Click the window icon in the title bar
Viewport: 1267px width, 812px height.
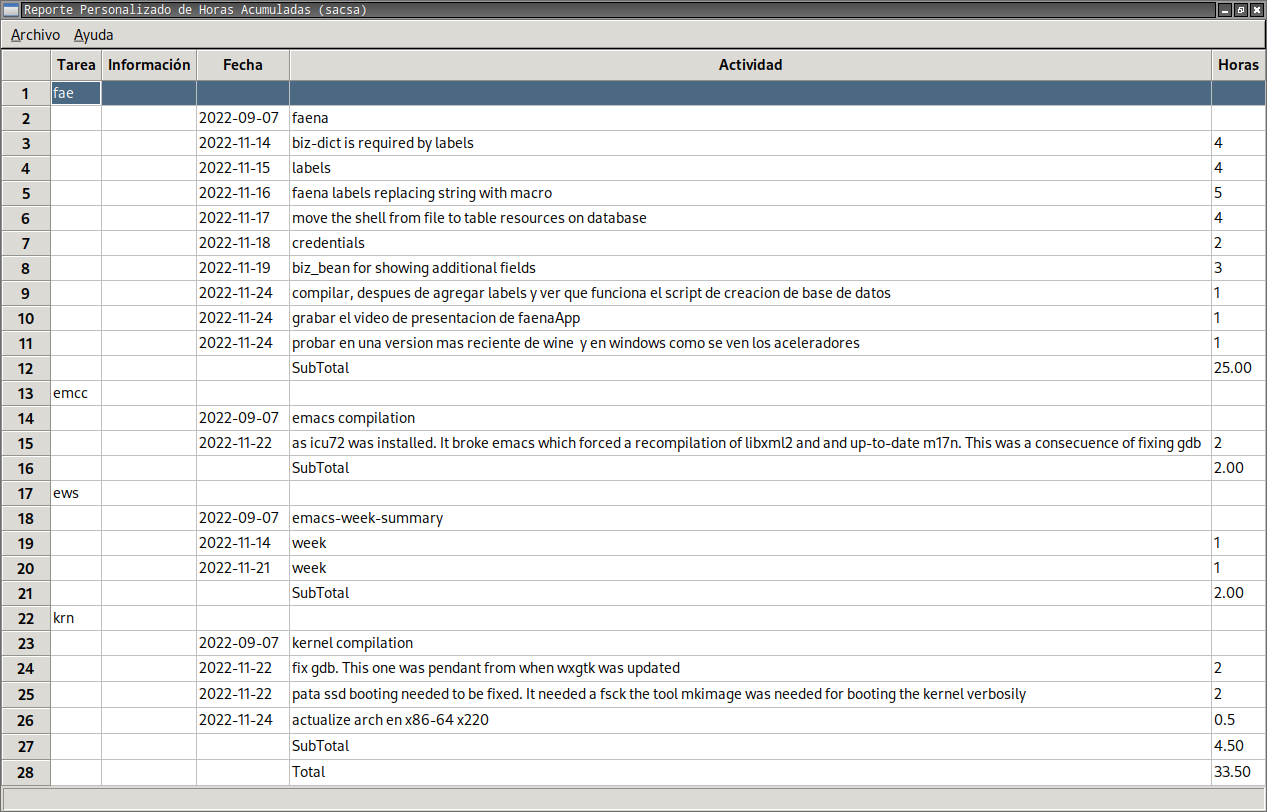pos(11,10)
